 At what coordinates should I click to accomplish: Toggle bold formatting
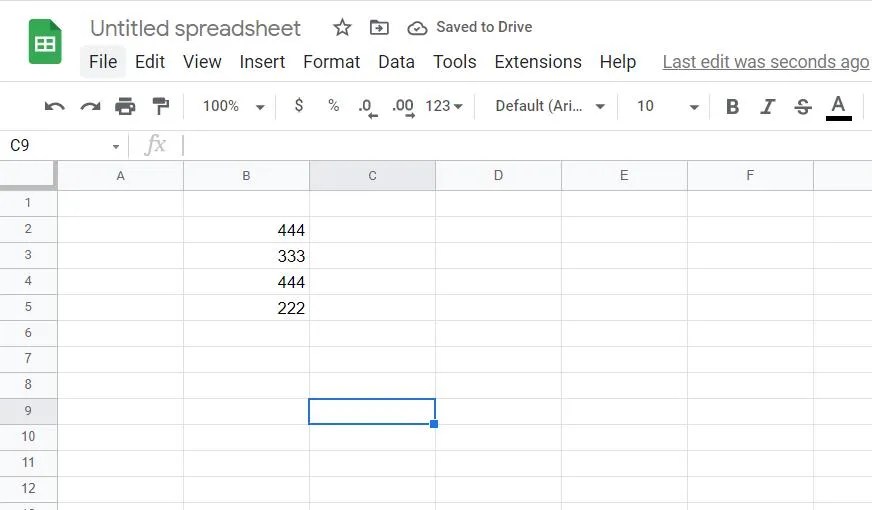tap(732, 106)
